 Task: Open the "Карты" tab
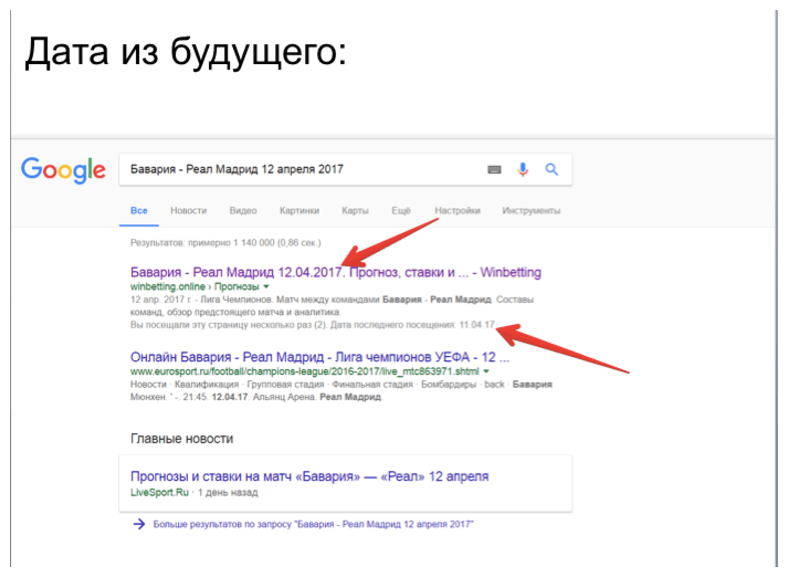click(355, 210)
